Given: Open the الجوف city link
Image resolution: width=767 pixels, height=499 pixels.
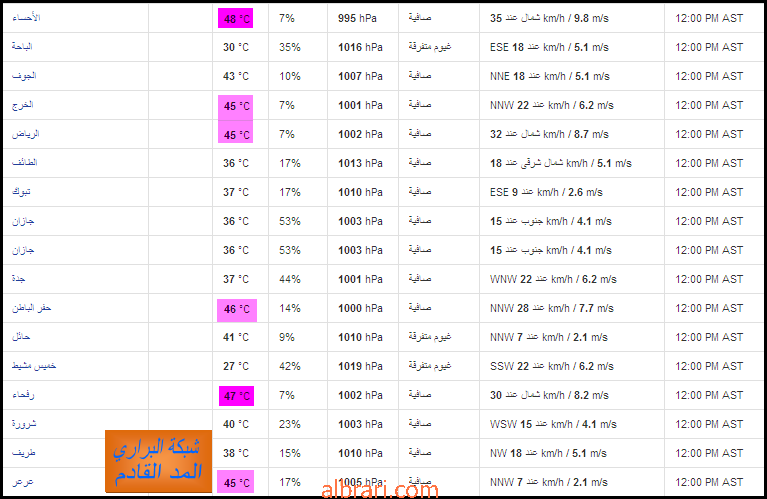Looking at the screenshot, I should click(x=24, y=75).
